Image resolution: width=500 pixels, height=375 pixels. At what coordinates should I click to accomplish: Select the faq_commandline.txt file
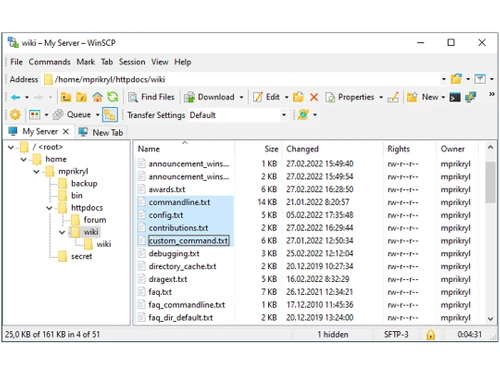(187, 305)
